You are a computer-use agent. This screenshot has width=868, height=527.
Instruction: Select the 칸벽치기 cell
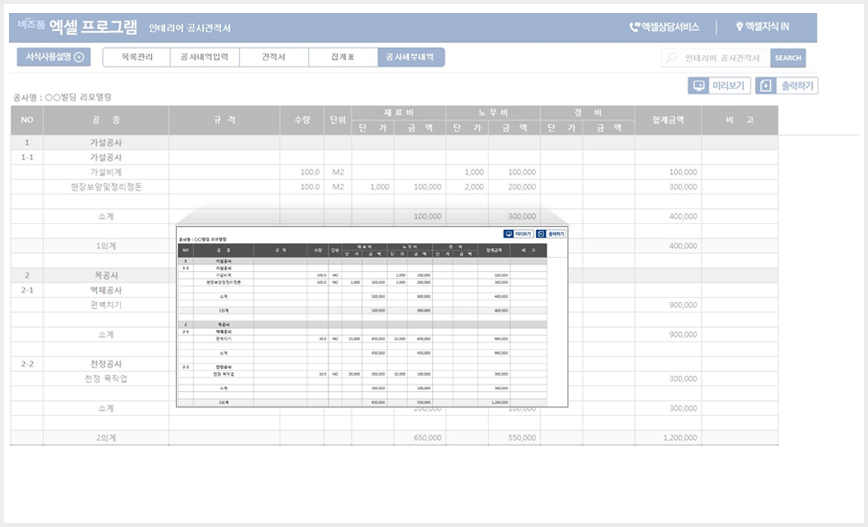(106, 305)
